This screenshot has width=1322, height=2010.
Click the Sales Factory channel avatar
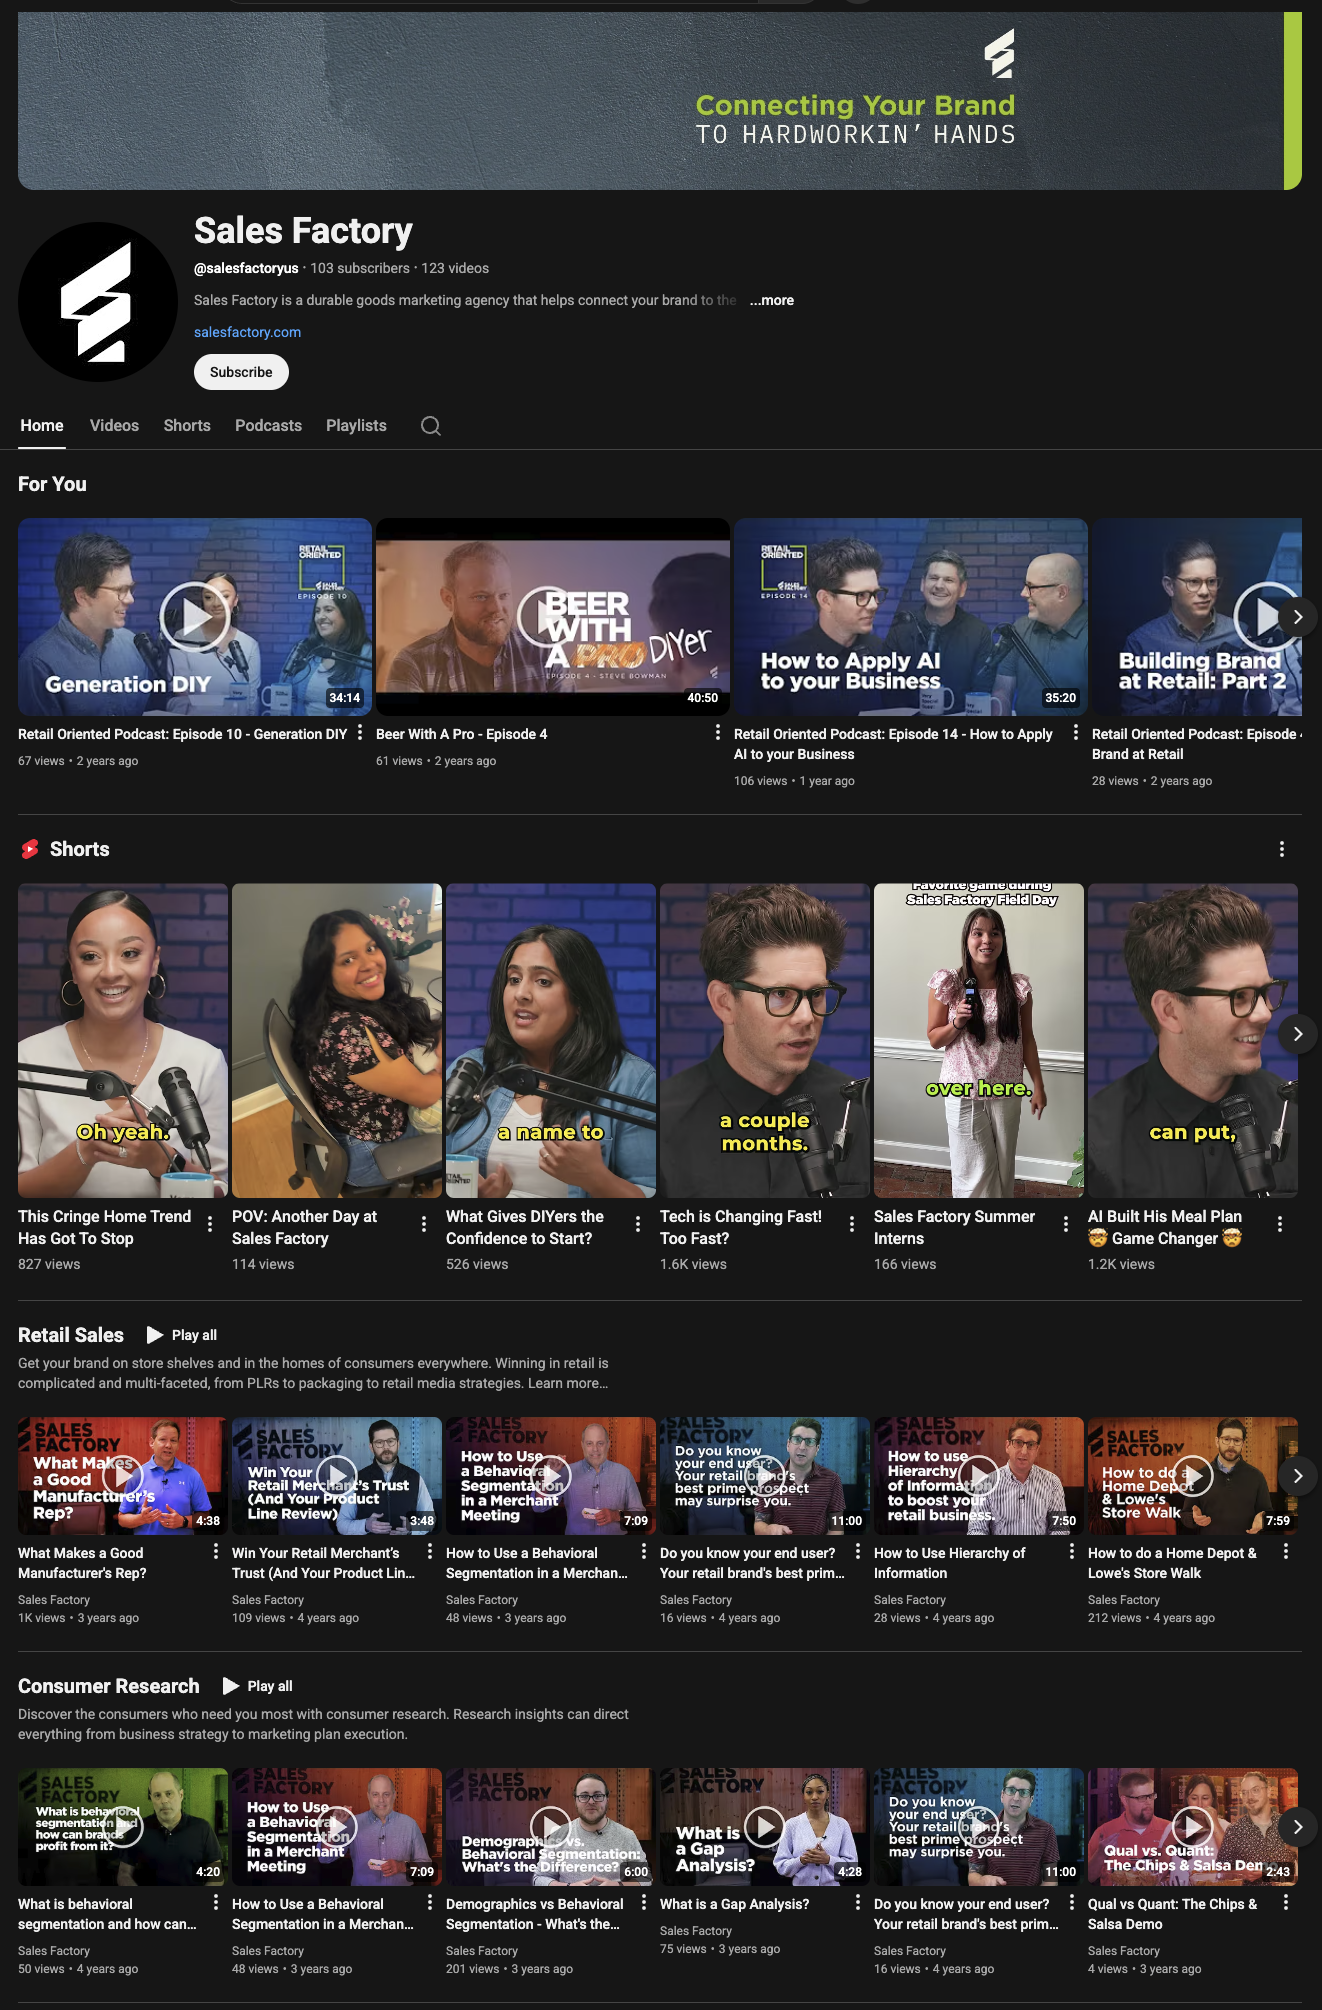click(98, 302)
